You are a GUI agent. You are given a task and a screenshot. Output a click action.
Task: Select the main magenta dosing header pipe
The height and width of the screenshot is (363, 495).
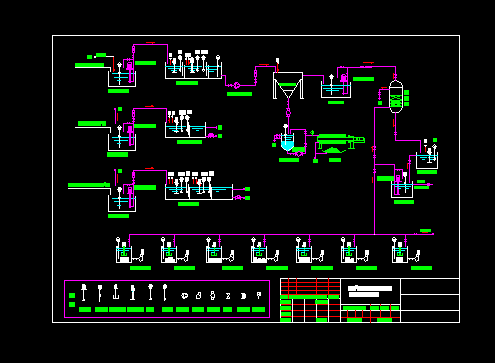(x=281, y=234)
